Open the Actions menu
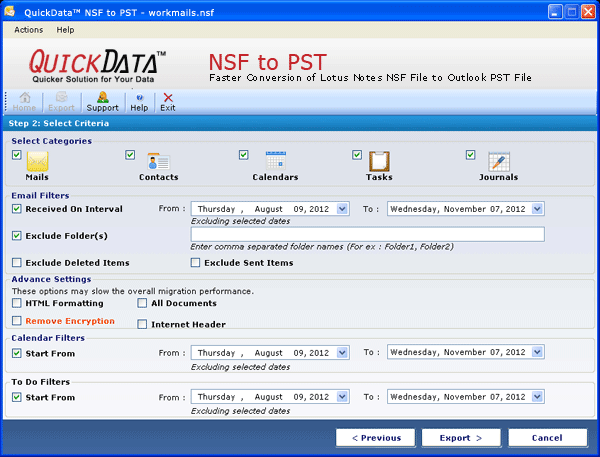 tap(29, 30)
